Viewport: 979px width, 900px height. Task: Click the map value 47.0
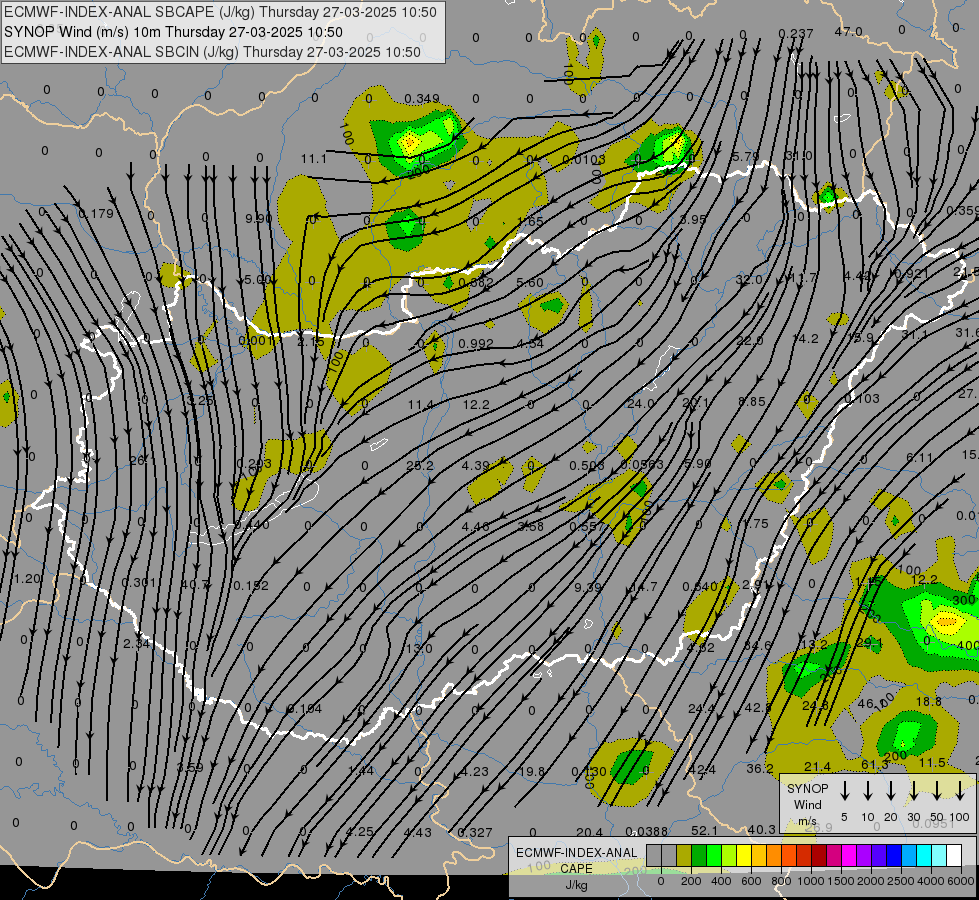[849, 32]
